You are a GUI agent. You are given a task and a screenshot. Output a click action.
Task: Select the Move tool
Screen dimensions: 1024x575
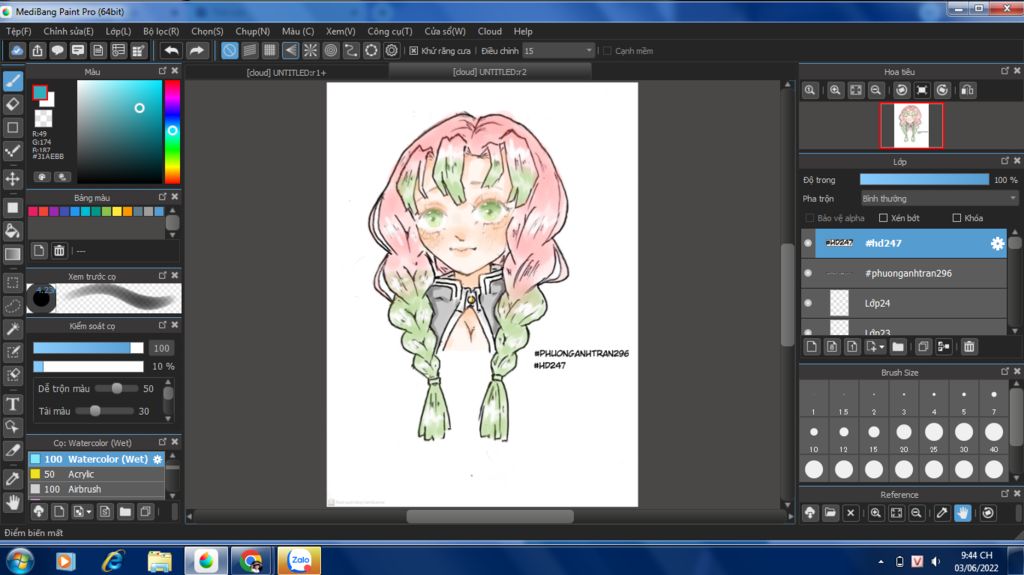coord(13,178)
